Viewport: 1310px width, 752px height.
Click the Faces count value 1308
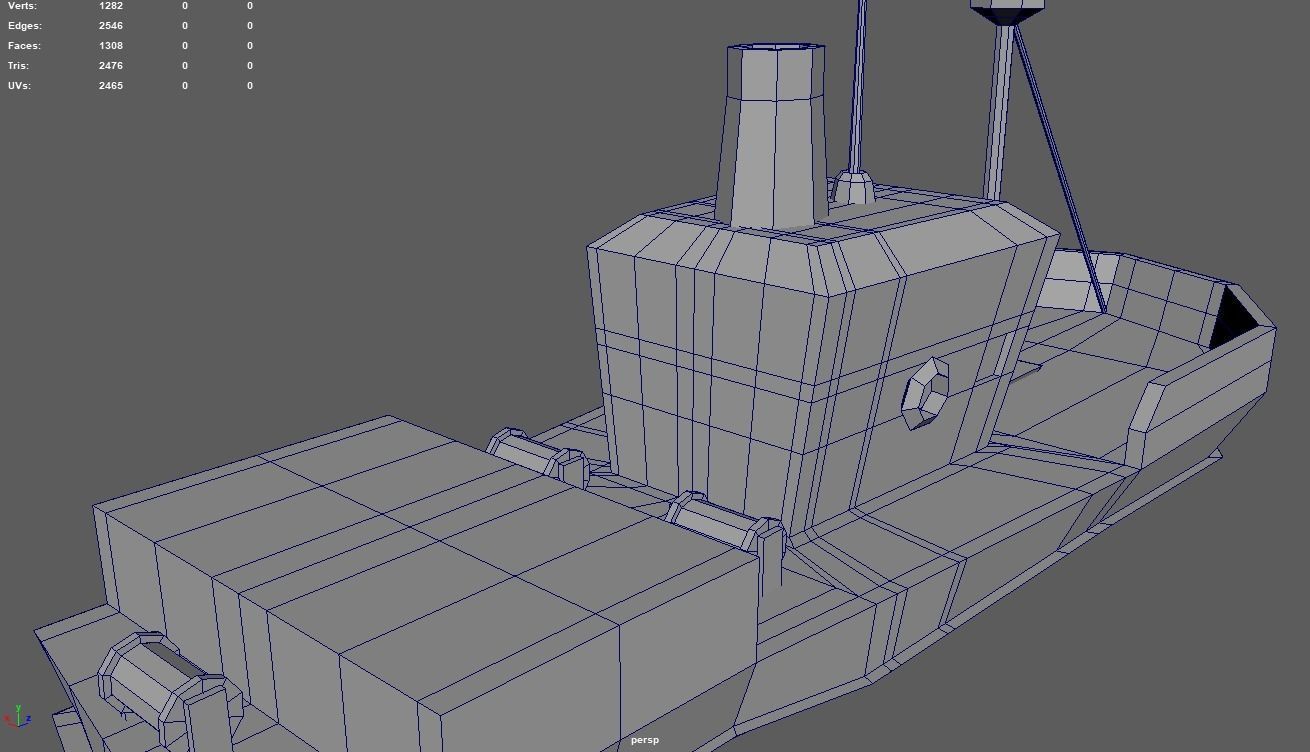pos(111,46)
